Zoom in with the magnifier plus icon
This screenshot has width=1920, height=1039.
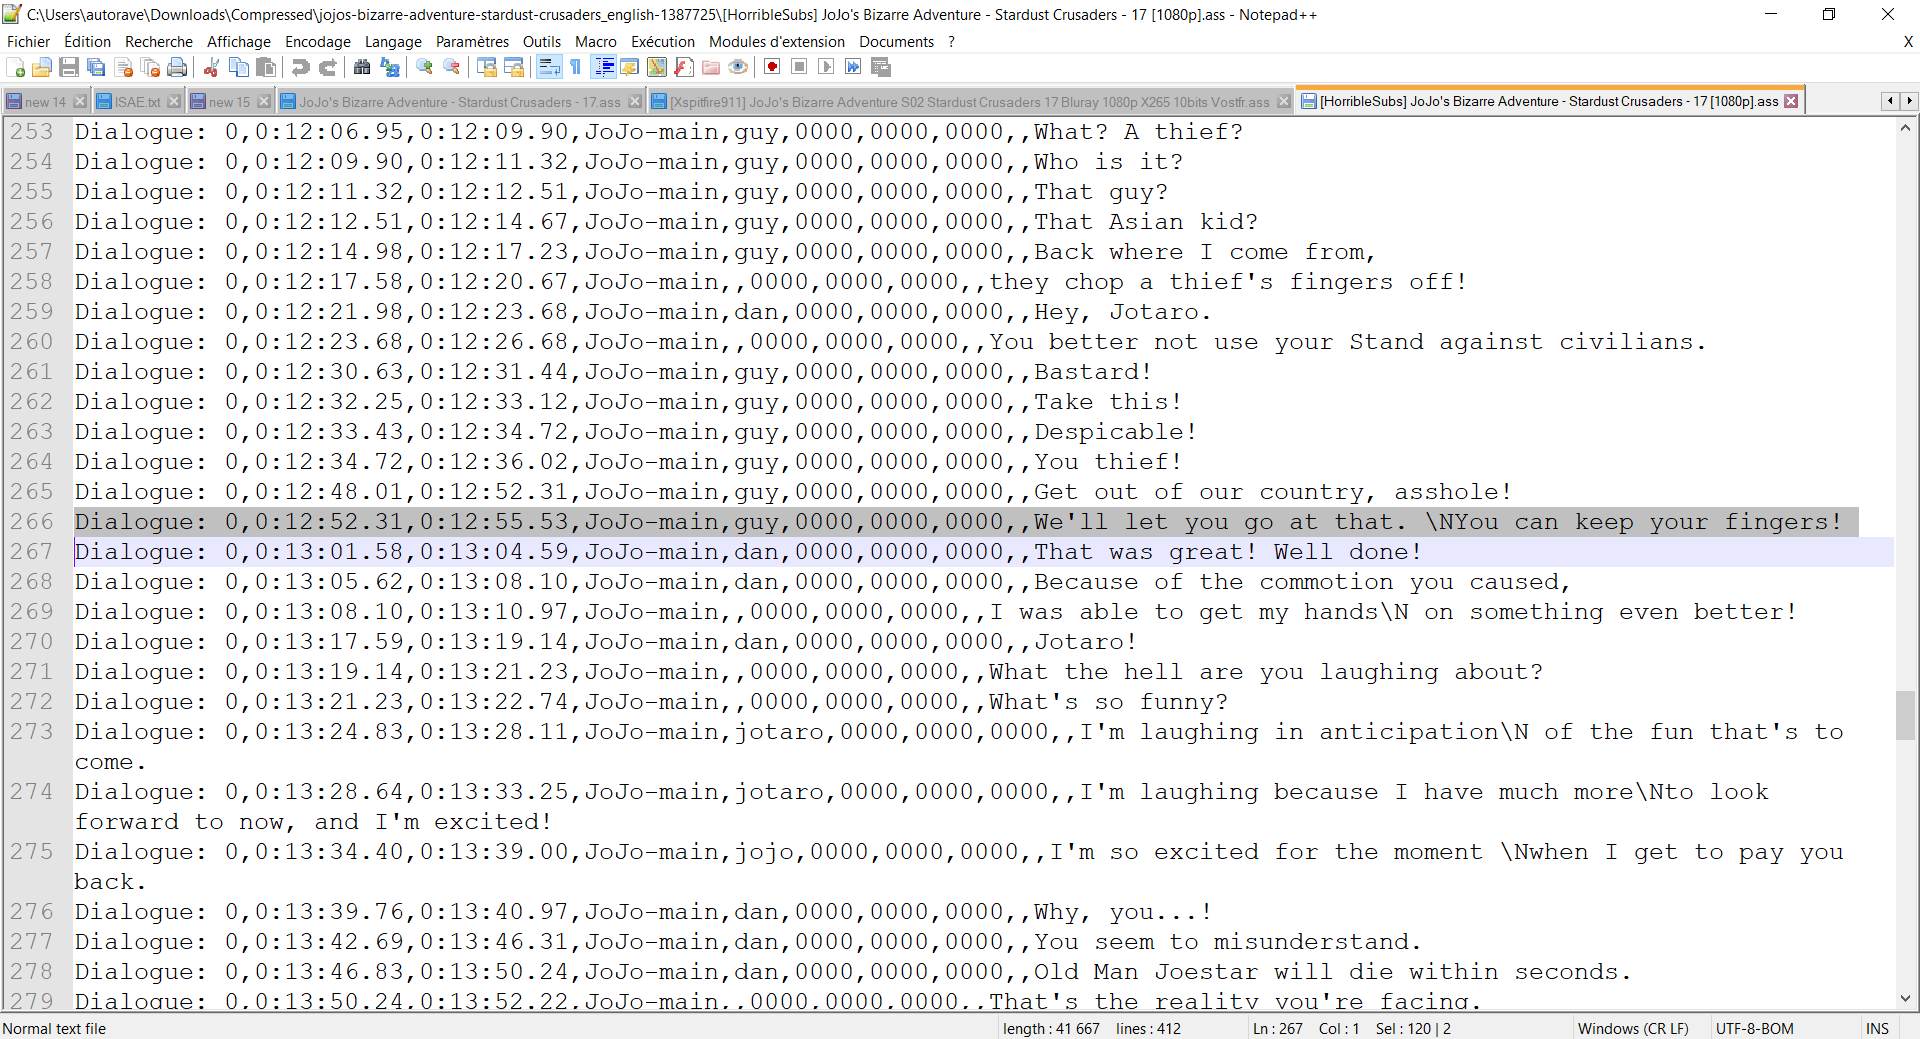(425, 67)
